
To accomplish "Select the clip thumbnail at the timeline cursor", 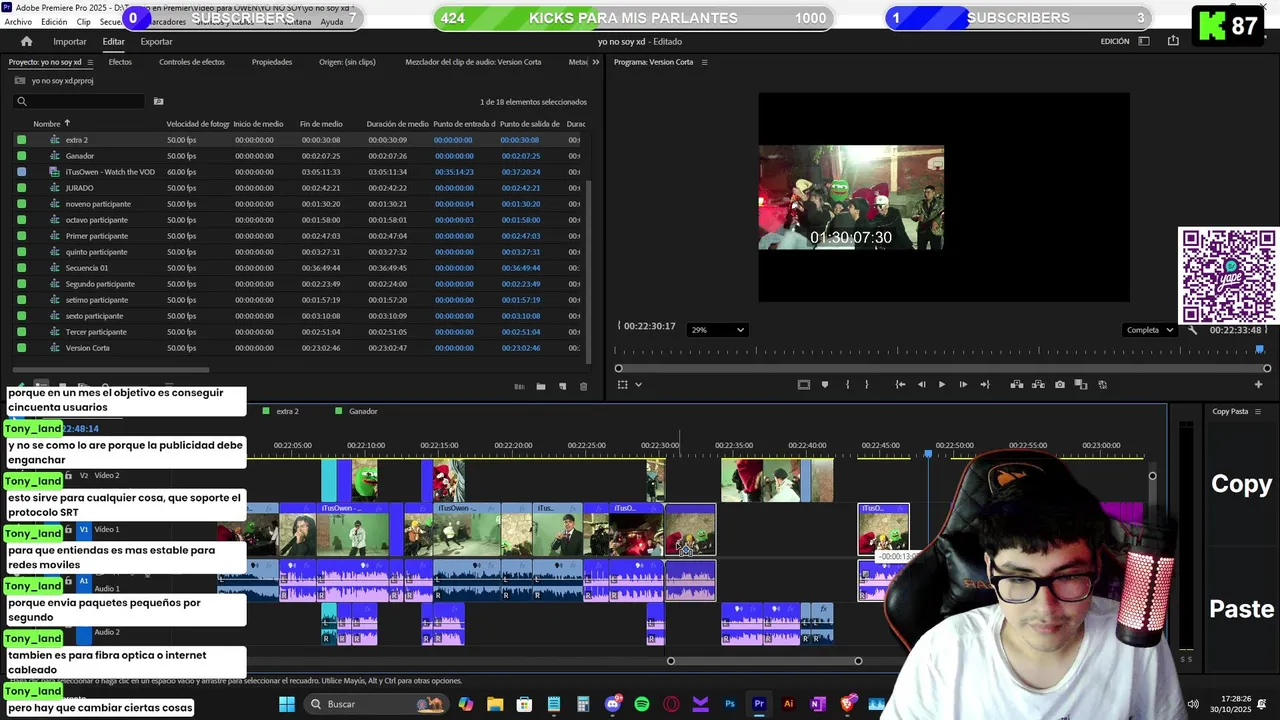I will (690, 530).
